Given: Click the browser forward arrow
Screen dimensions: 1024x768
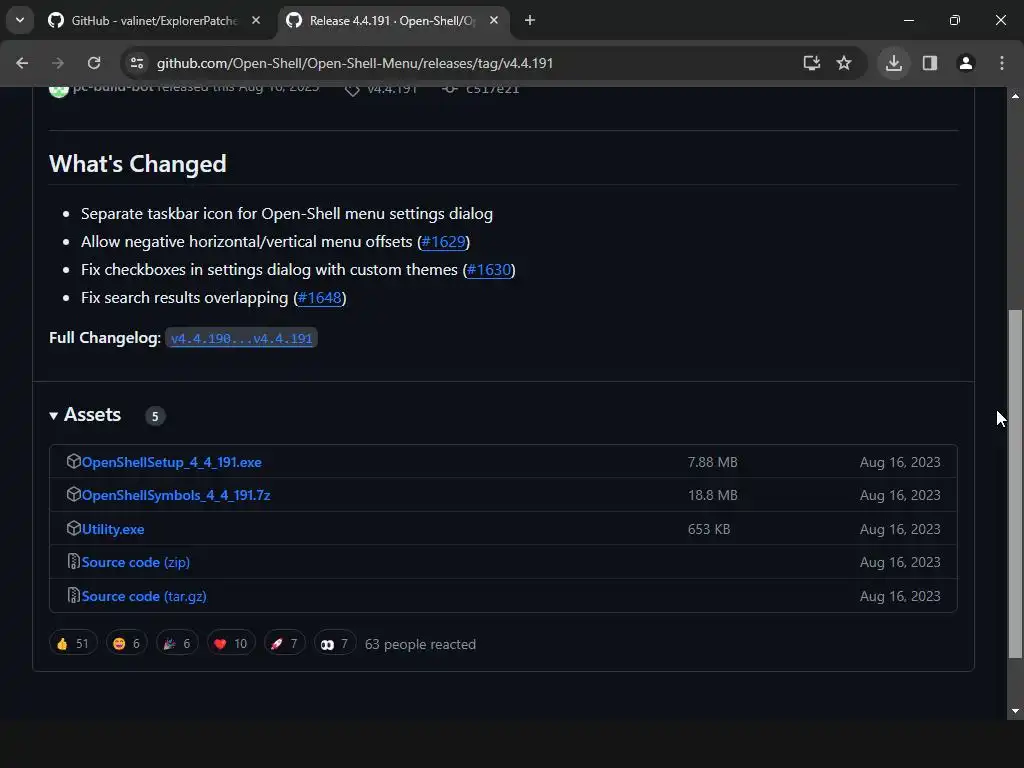Looking at the screenshot, I should coord(58,63).
